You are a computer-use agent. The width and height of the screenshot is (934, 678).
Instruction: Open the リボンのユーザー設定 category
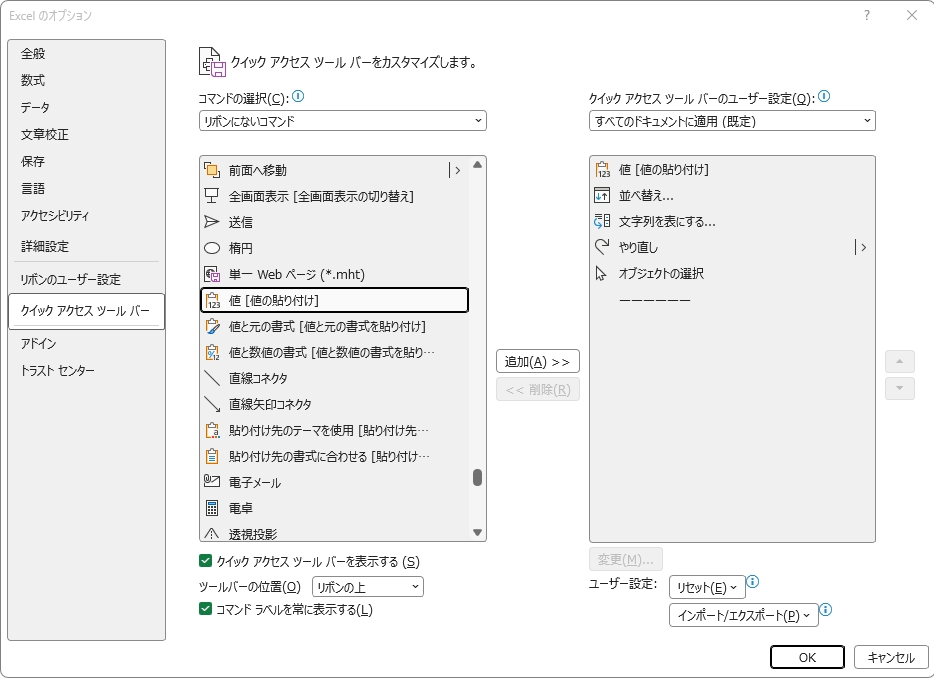click(x=70, y=279)
